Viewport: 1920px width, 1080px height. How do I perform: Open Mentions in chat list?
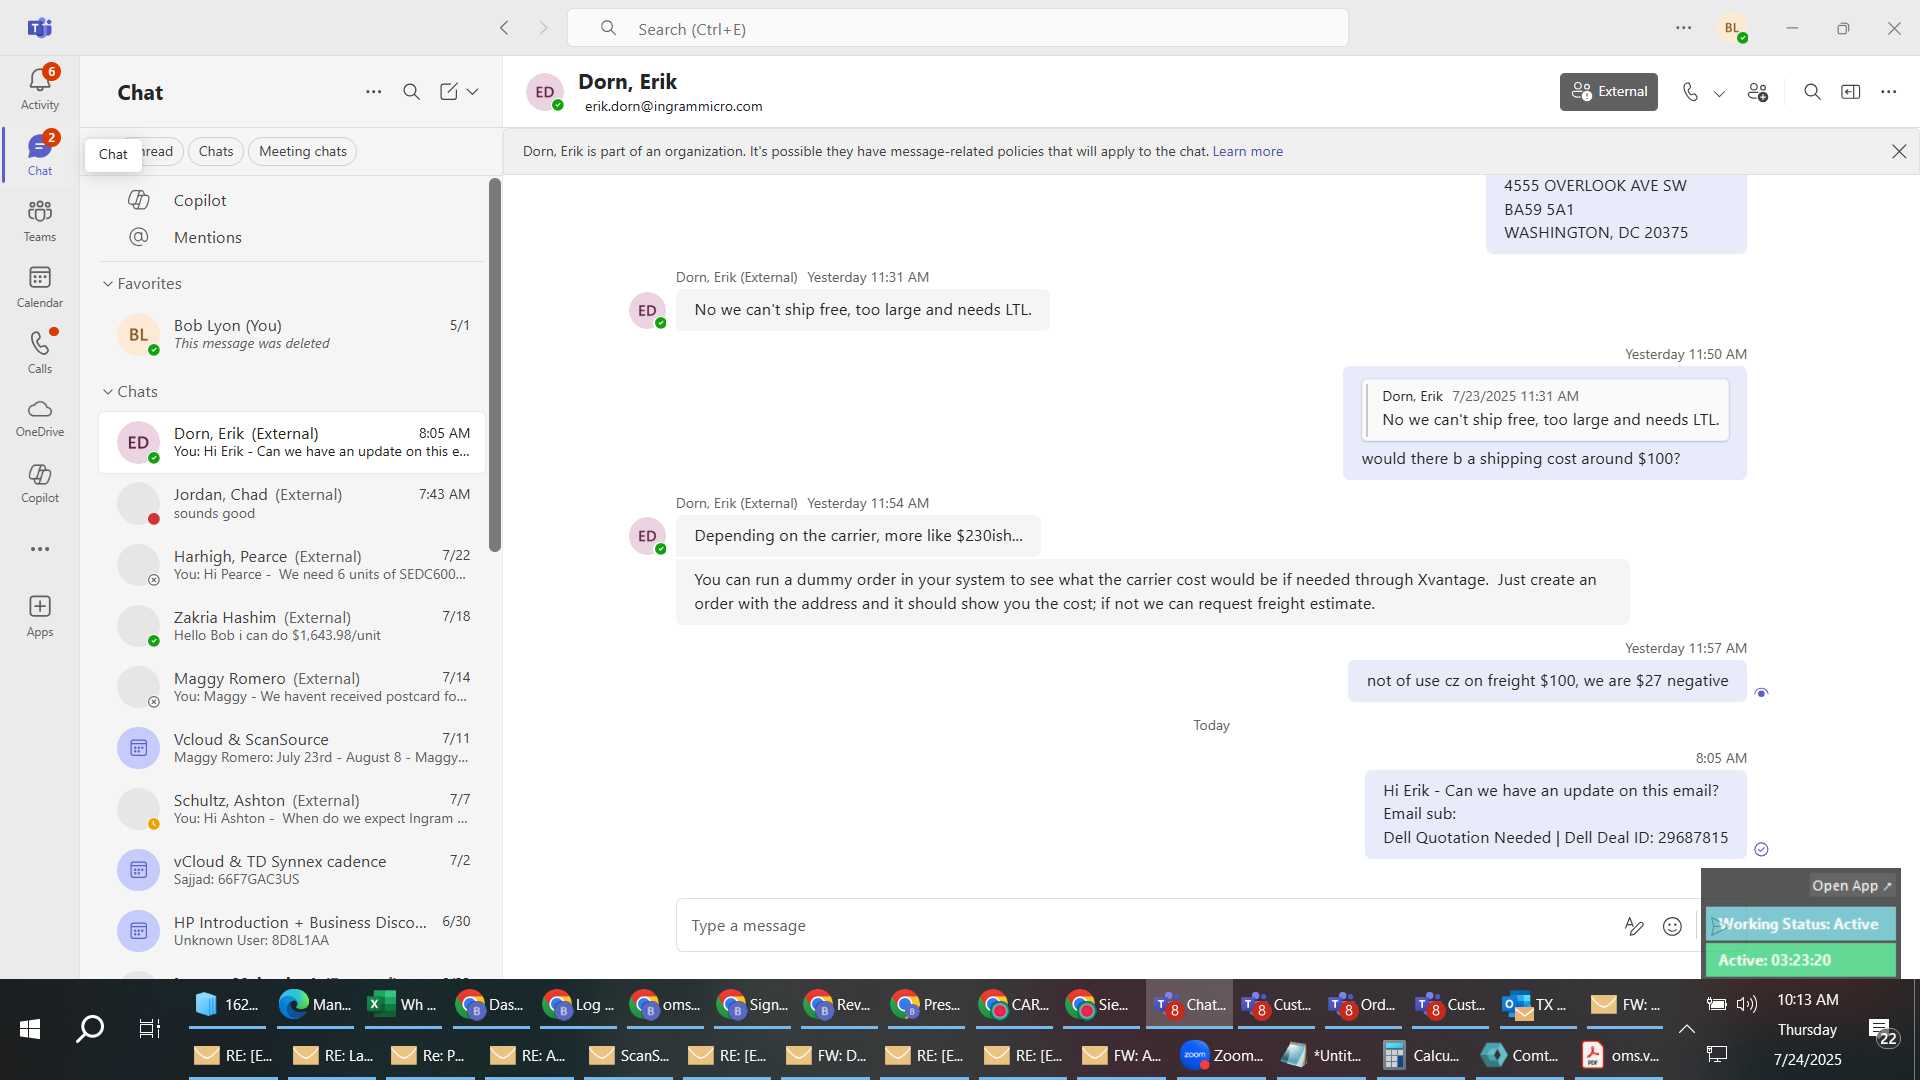[x=291, y=237]
